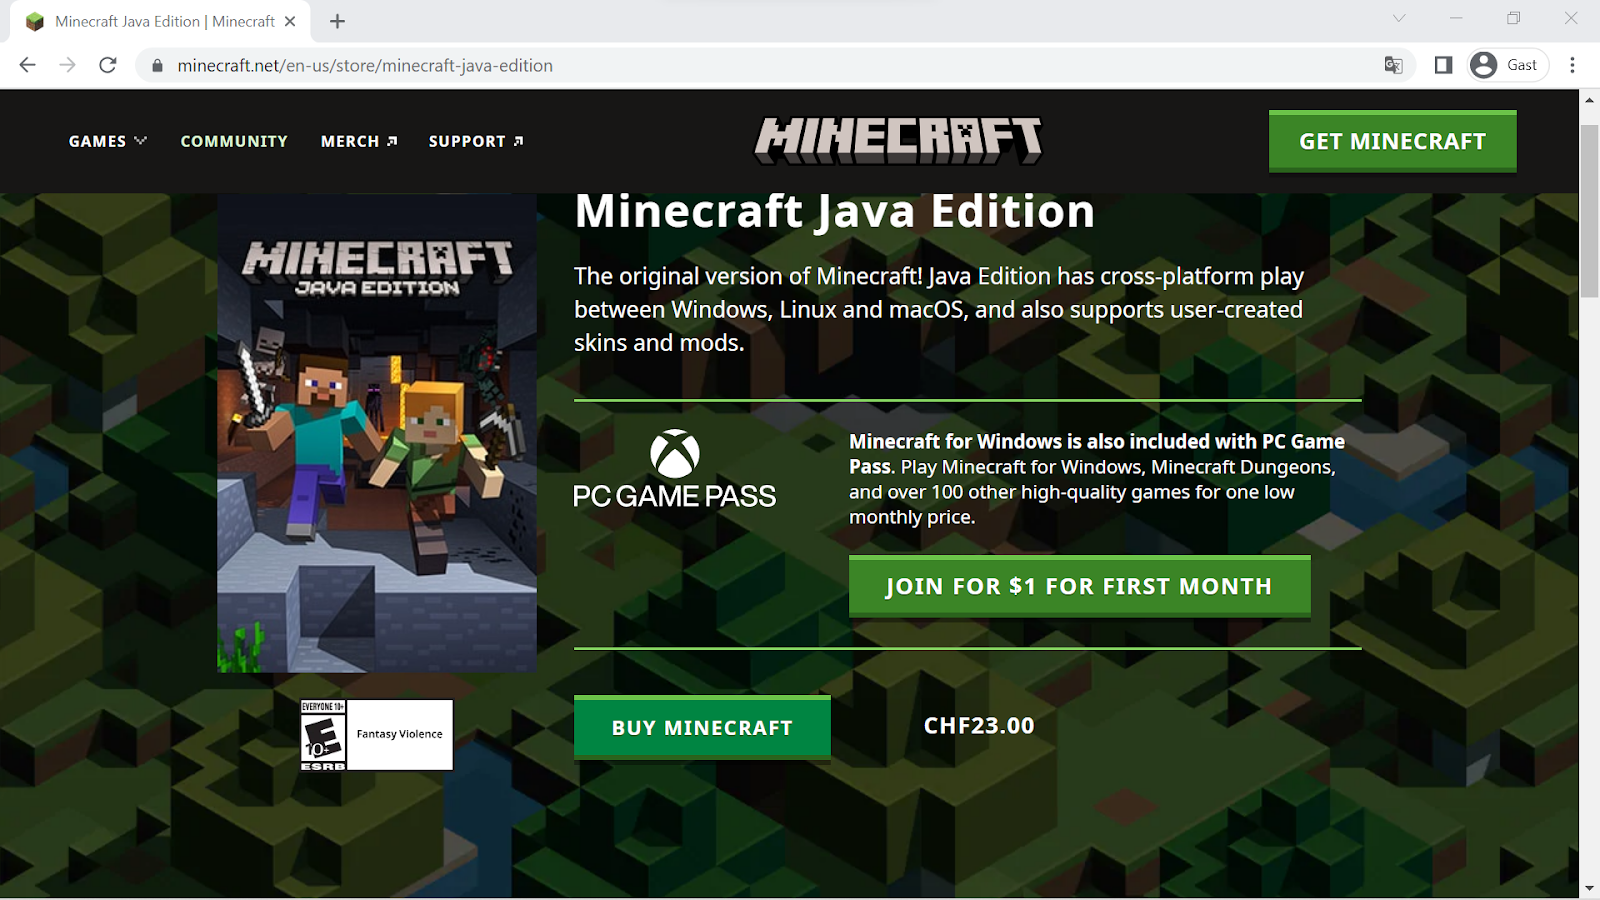Click the CHF23.00 price text
This screenshot has width=1600, height=900.
pyautogui.click(x=979, y=726)
